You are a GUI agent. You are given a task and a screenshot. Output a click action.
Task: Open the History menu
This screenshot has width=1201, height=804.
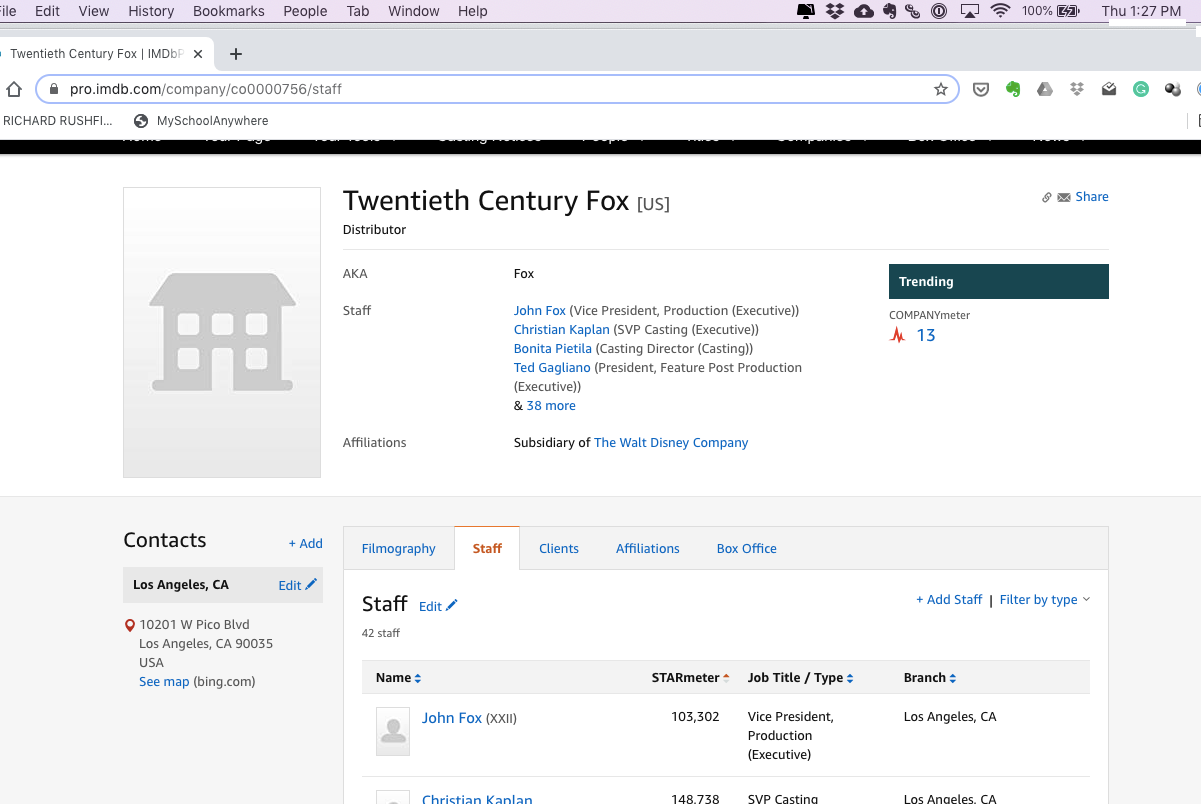coord(151,11)
